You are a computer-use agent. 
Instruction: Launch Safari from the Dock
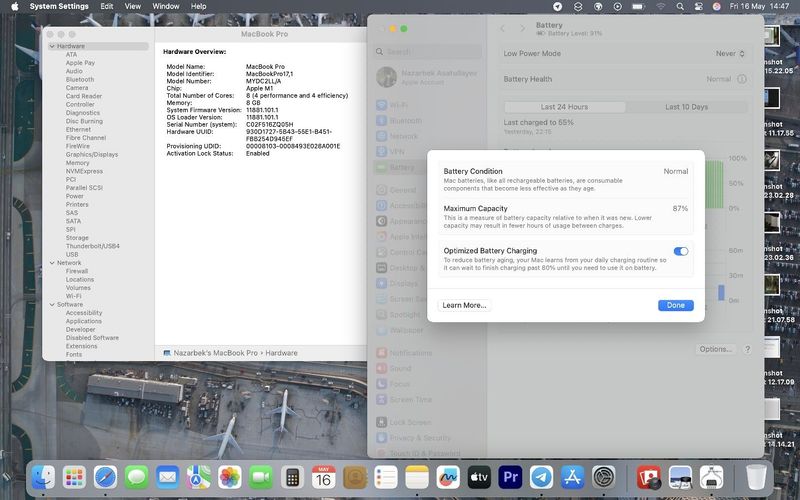coord(106,478)
